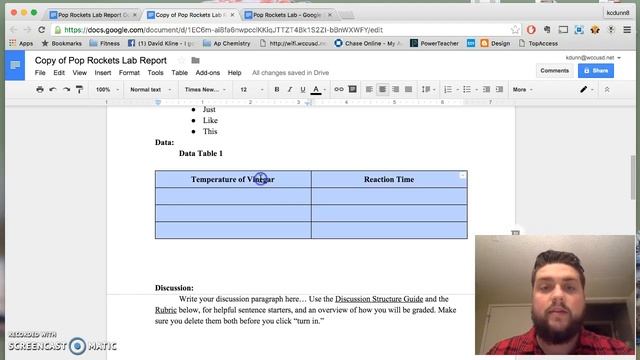
Task: Click the Comments button
Action: coord(554,71)
